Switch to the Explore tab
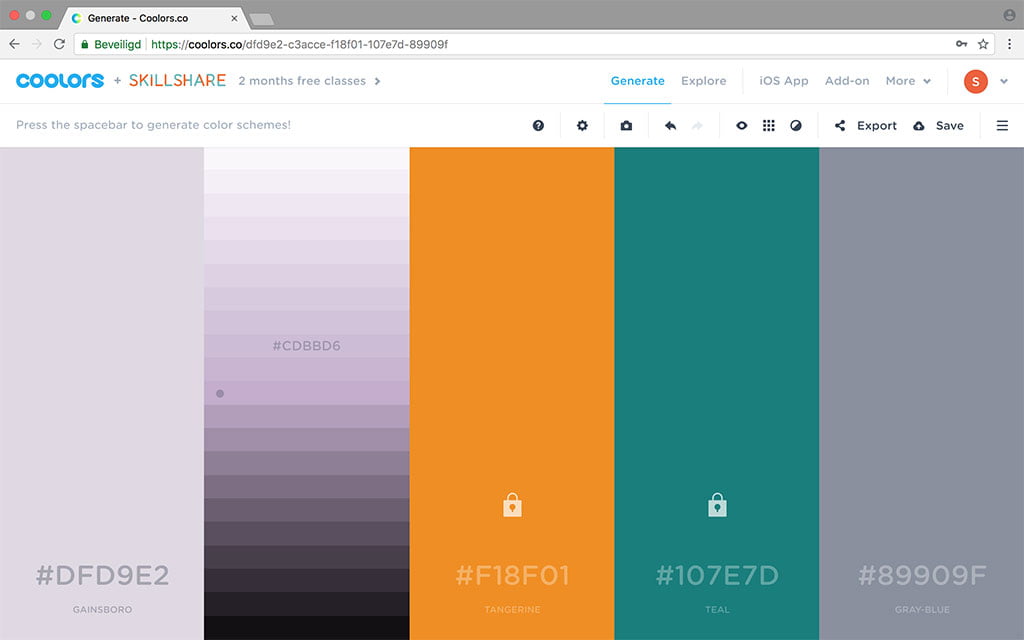Image resolution: width=1024 pixels, height=640 pixels. (x=703, y=81)
